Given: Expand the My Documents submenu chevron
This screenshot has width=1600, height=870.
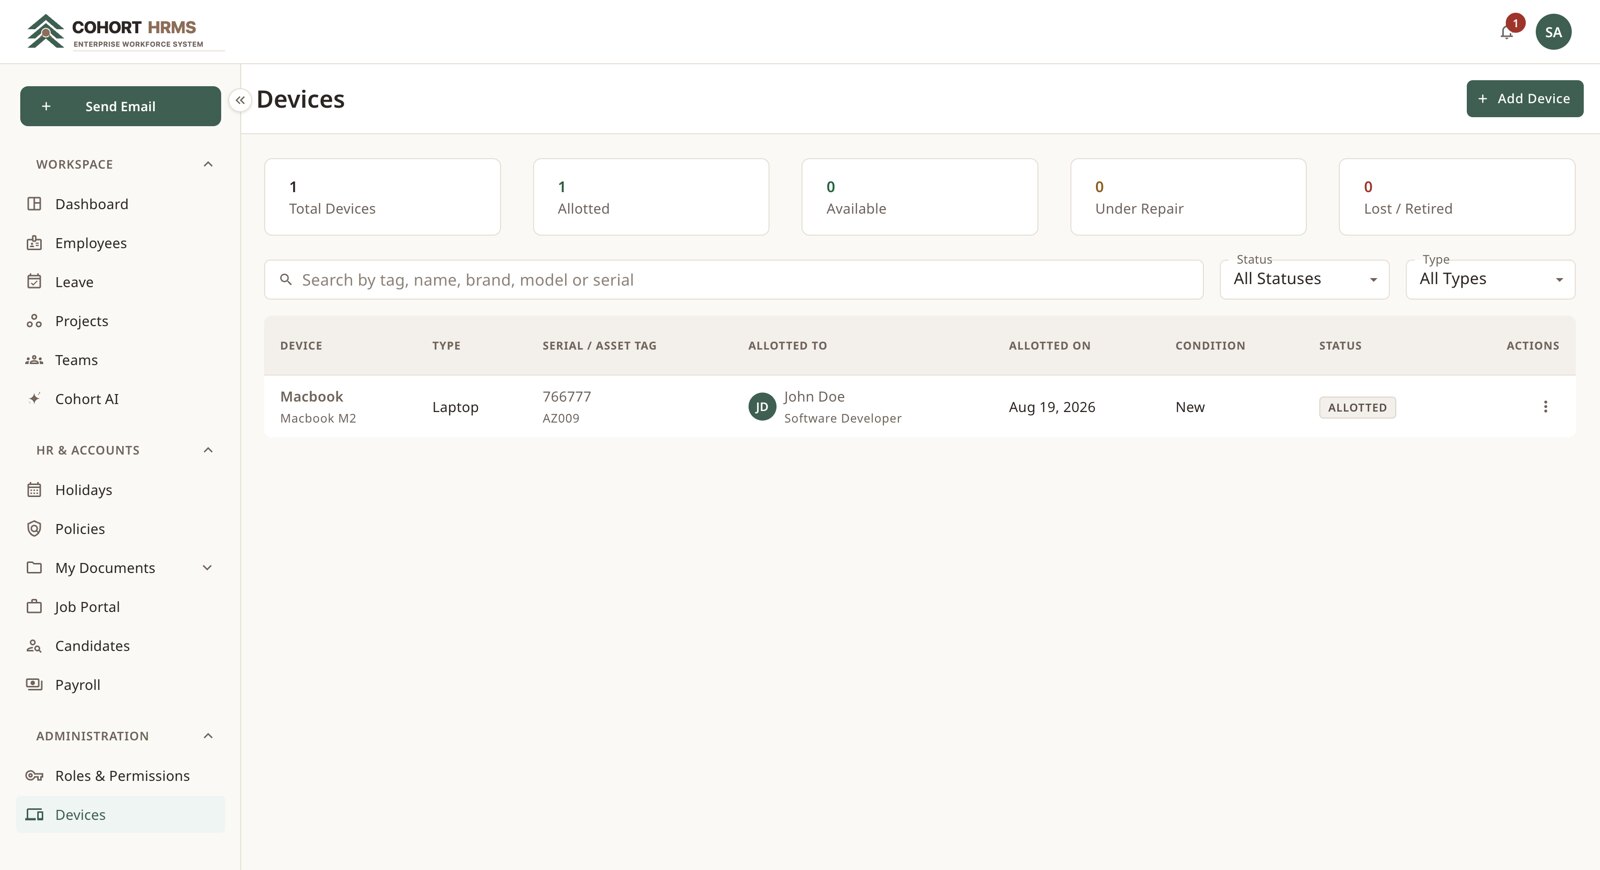Looking at the screenshot, I should pyautogui.click(x=207, y=568).
